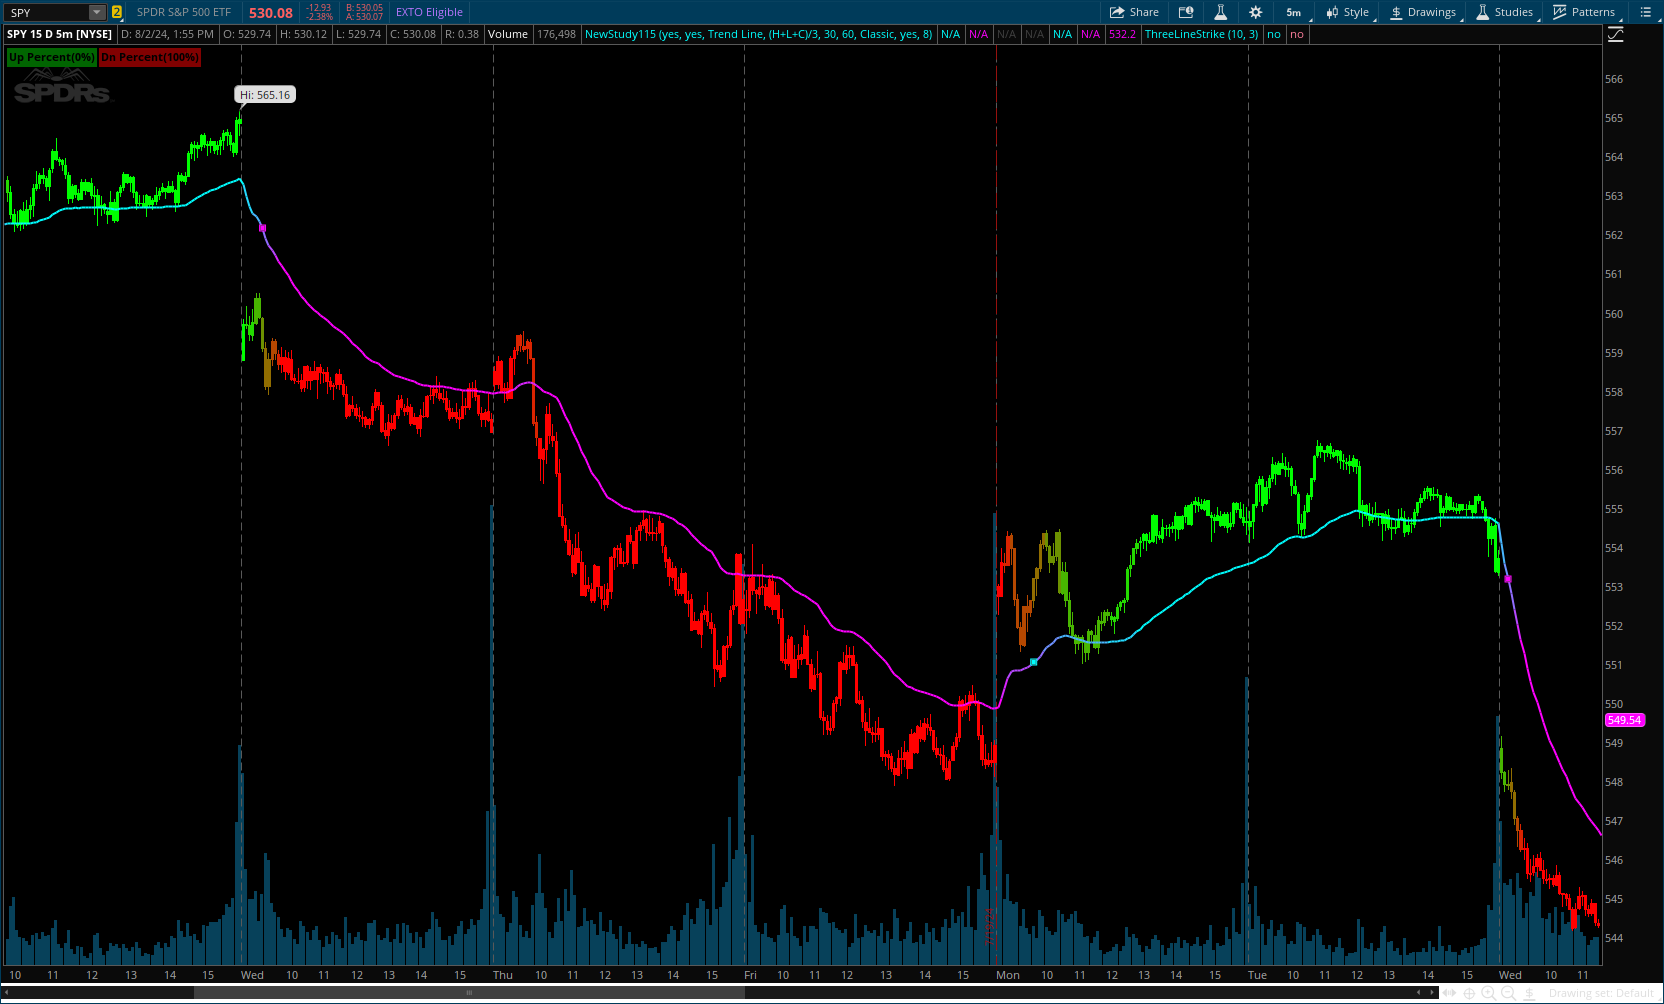Click the C: 530.08 close value
The width and height of the screenshot is (1664, 1004).
click(412, 35)
